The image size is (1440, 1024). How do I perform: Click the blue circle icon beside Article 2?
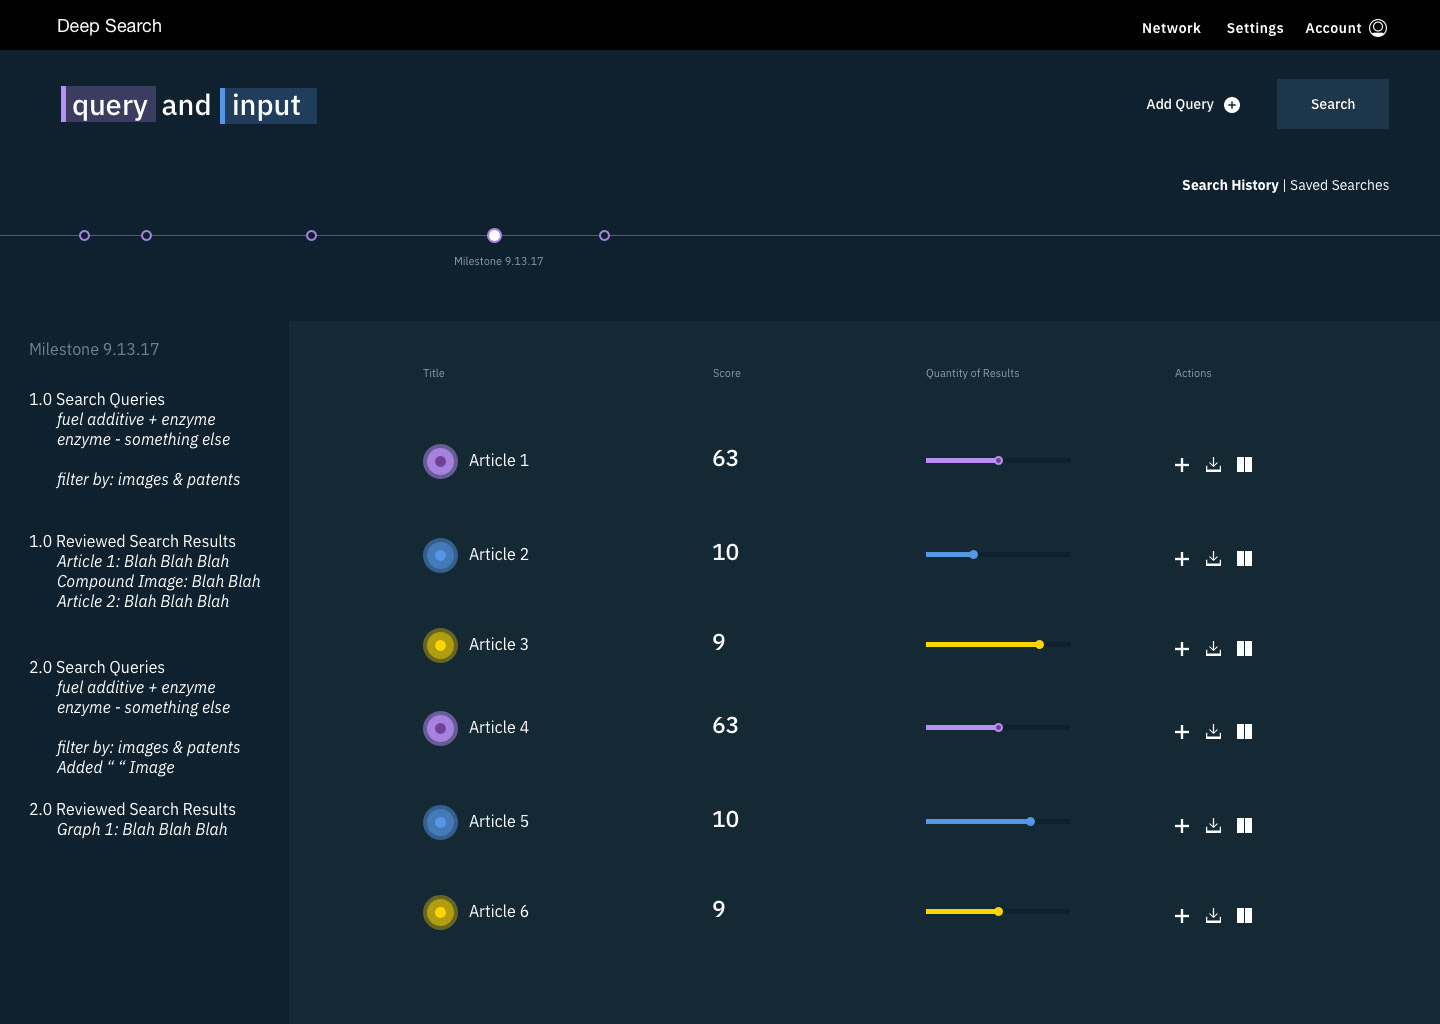click(440, 555)
